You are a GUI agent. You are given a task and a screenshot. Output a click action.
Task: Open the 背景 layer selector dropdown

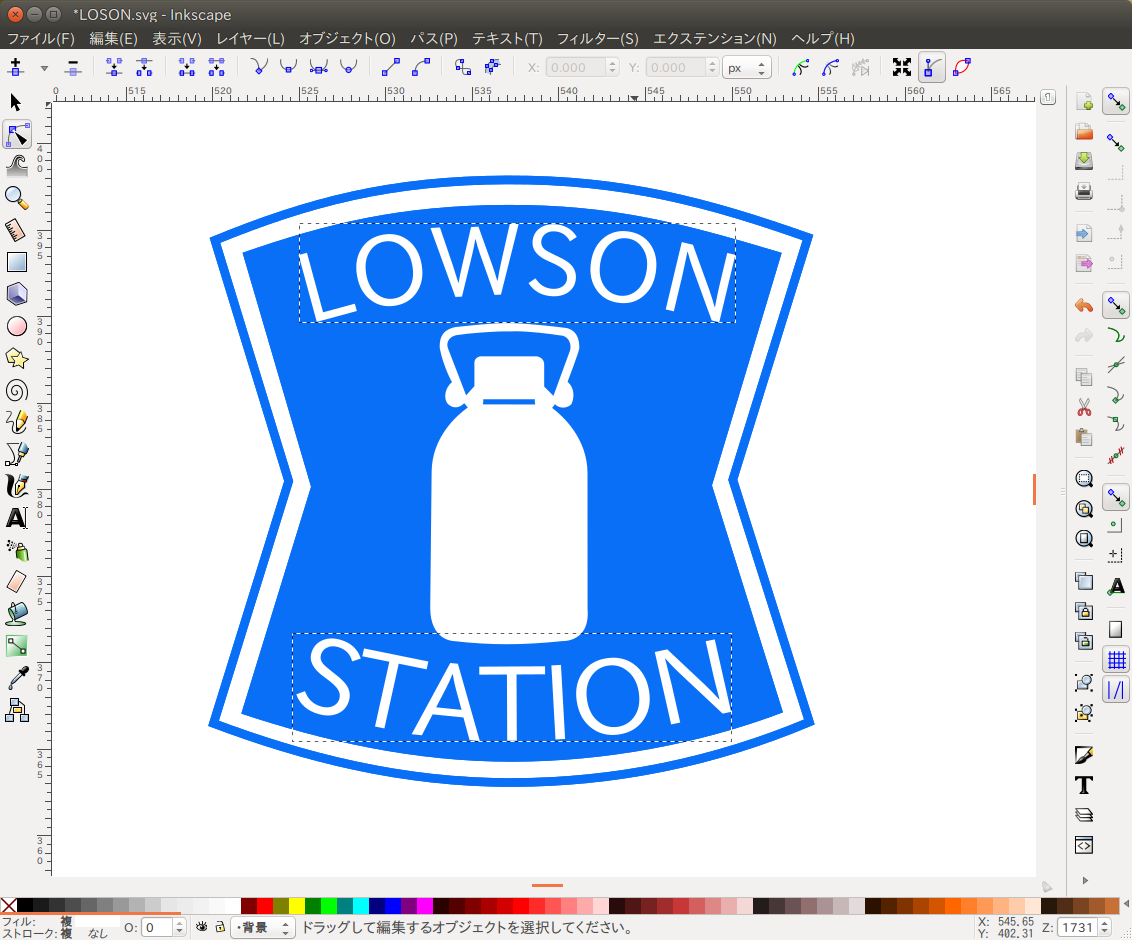pyautogui.click(x=263, y=928)
